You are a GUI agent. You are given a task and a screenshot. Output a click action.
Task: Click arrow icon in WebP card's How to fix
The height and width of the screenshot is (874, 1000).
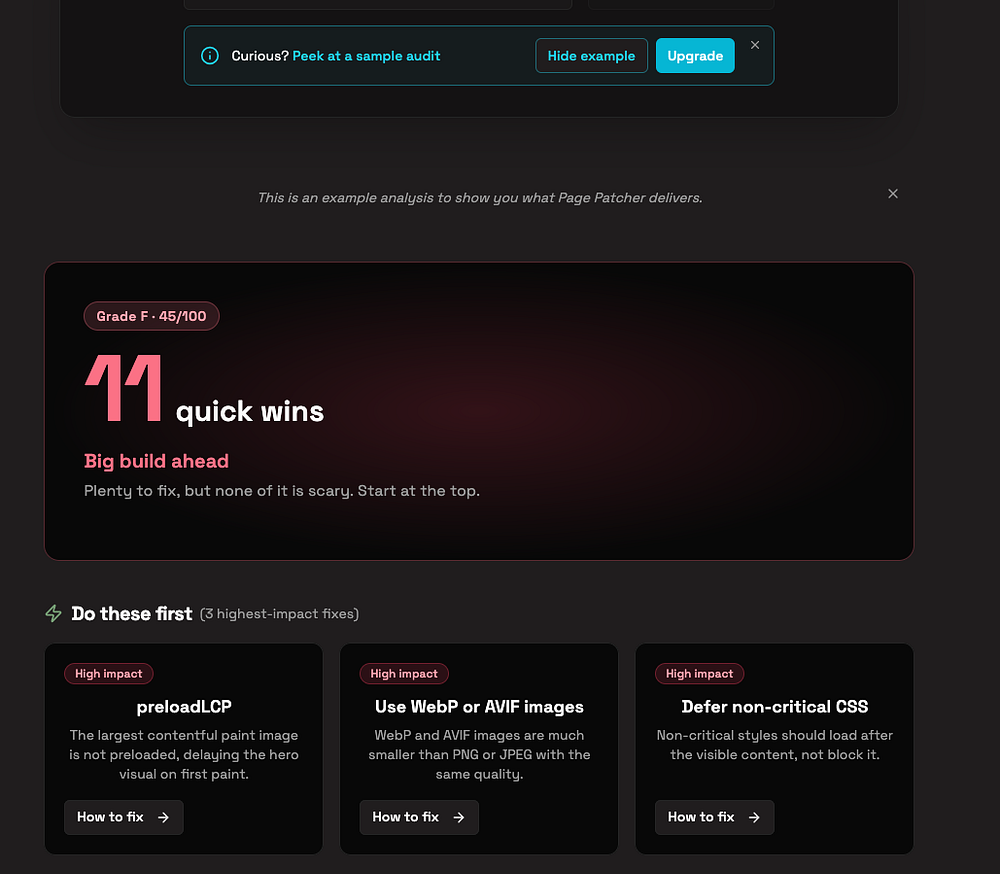click(x=459, y=817)
